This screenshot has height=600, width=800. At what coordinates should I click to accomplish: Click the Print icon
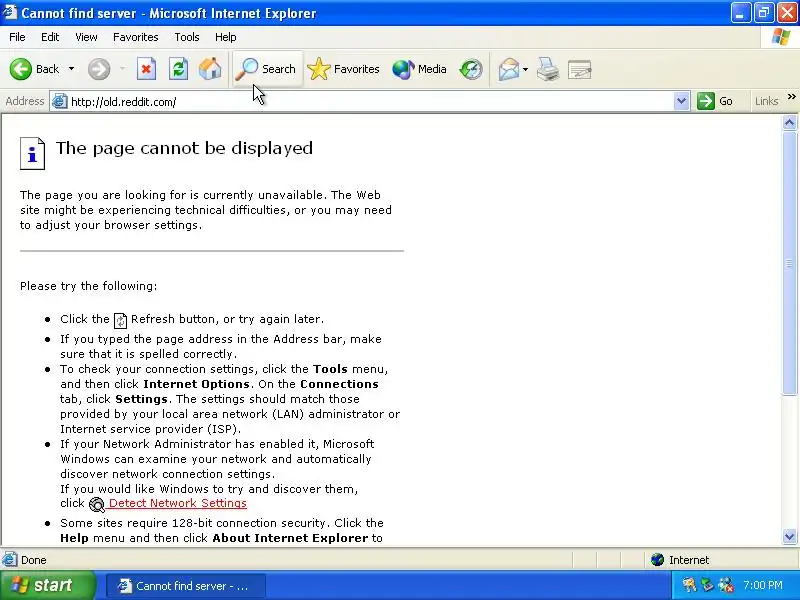[548, 69]
